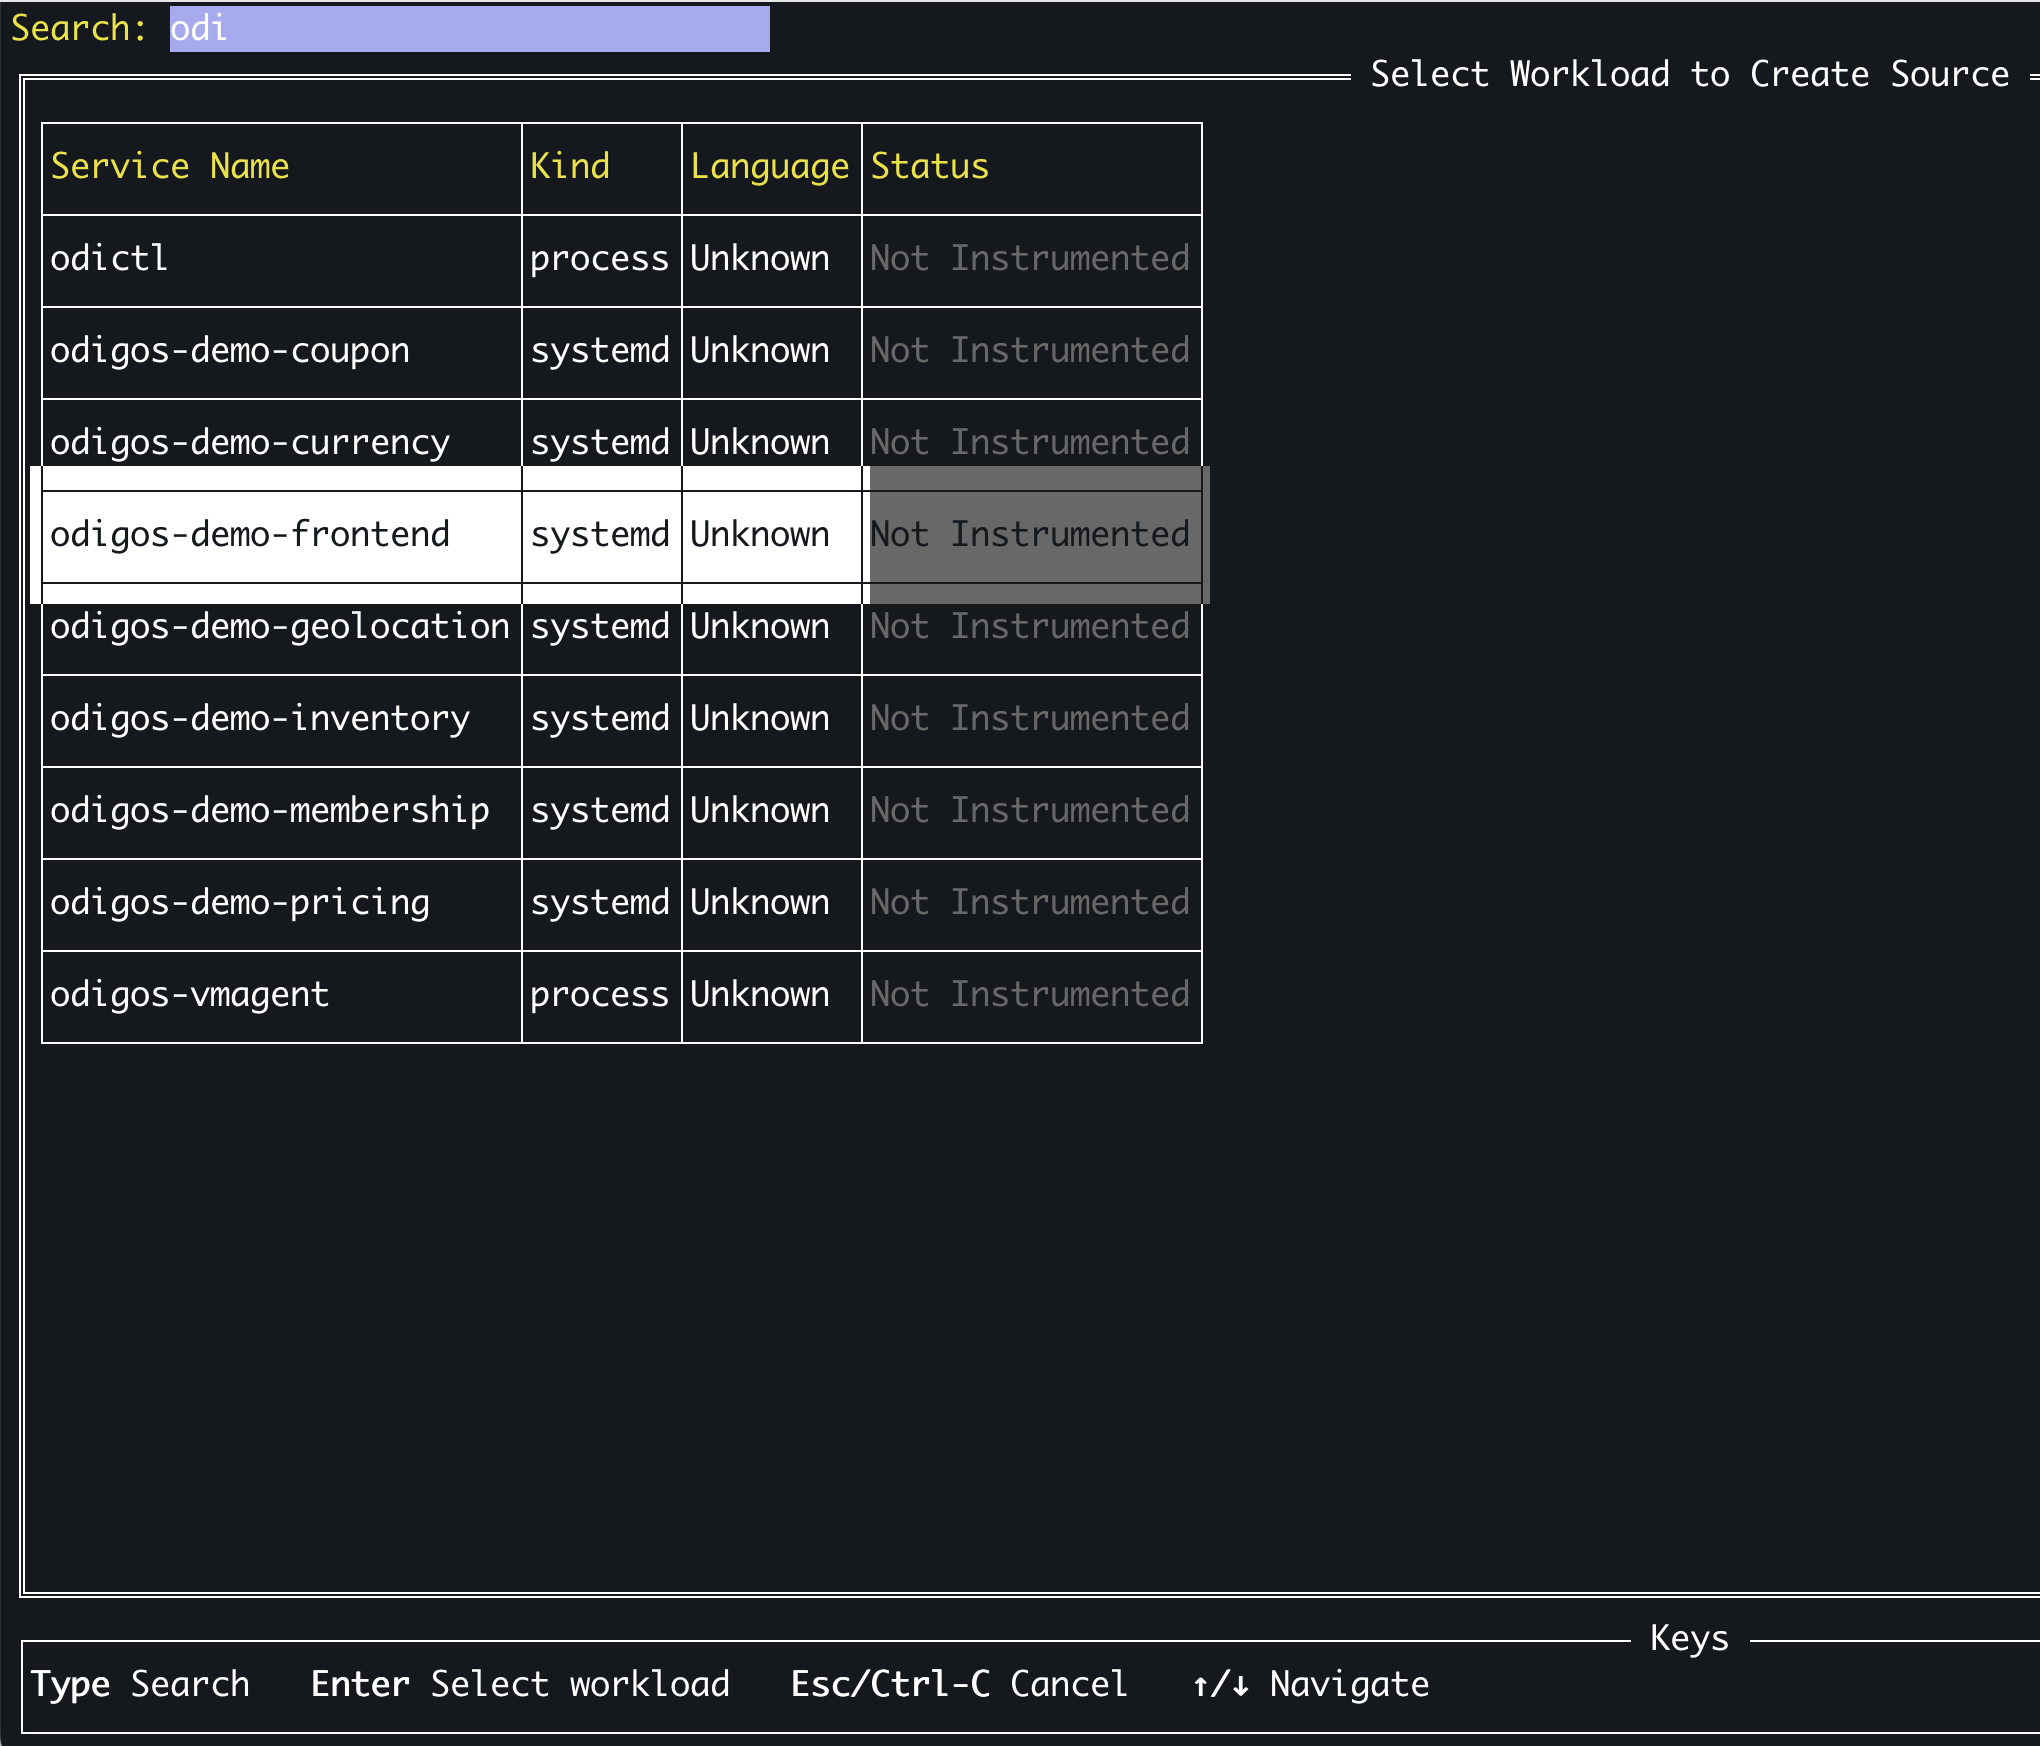This screenshot has height=1746, width=2040.
Task: Click the Language column header
Action: [771, 167]
